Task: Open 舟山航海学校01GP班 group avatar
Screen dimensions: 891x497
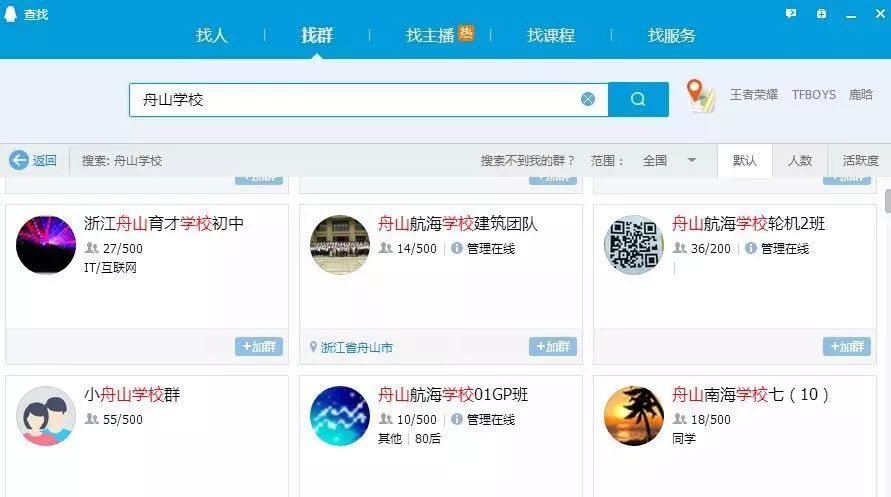Action: coord(340,416)
